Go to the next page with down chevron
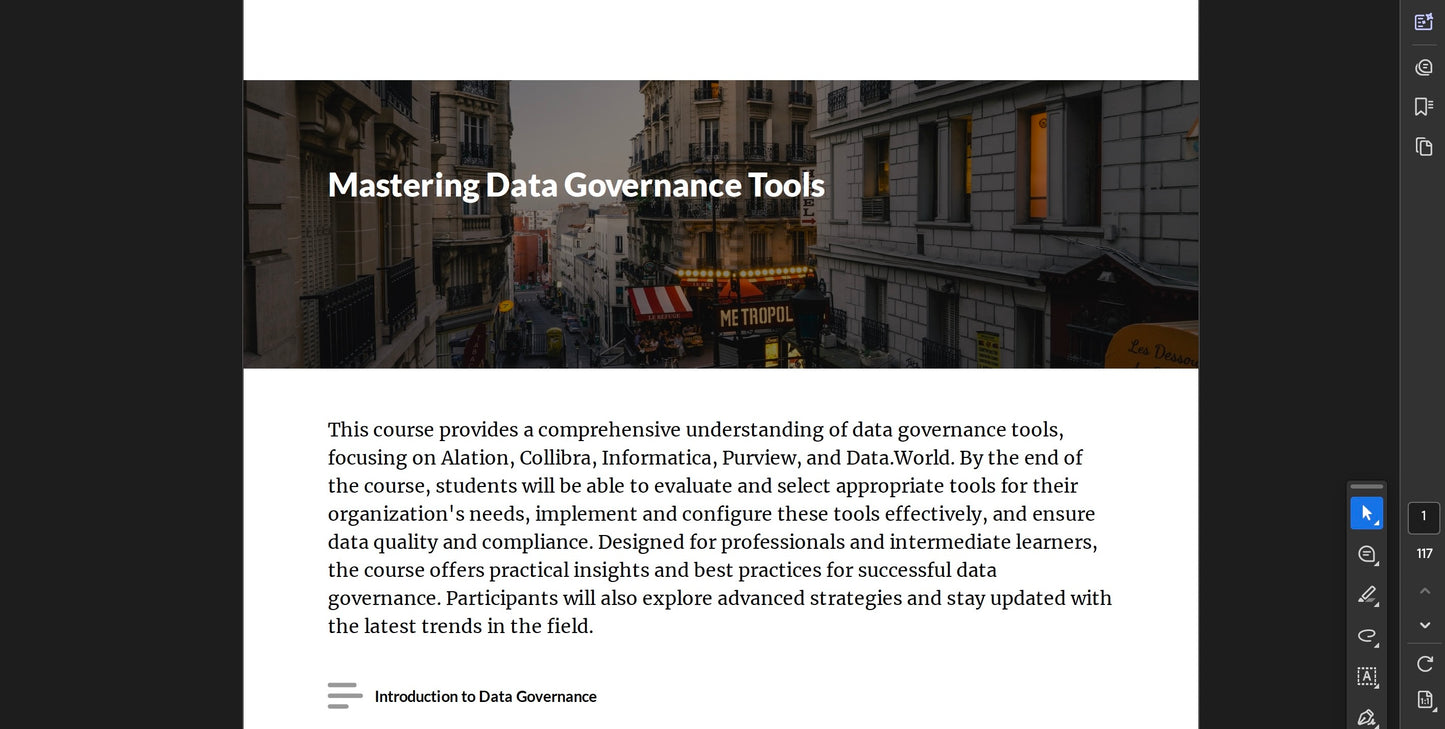The image size is (1445, 729). [x=1424, y=625]
